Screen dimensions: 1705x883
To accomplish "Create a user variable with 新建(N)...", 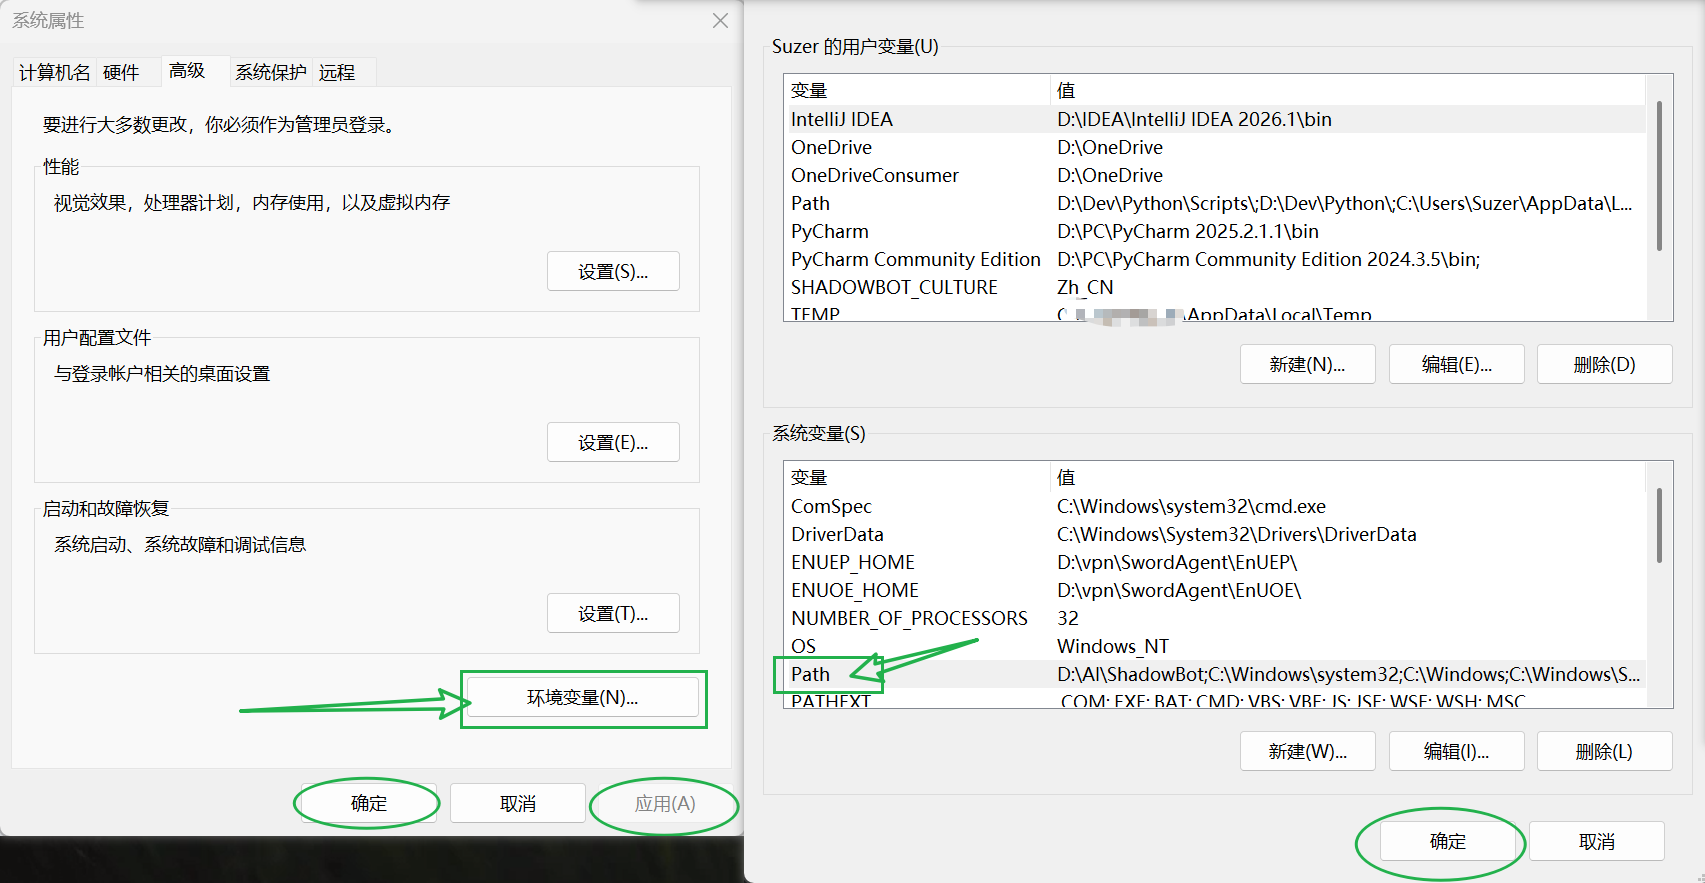I will (x=1308, y=365).
